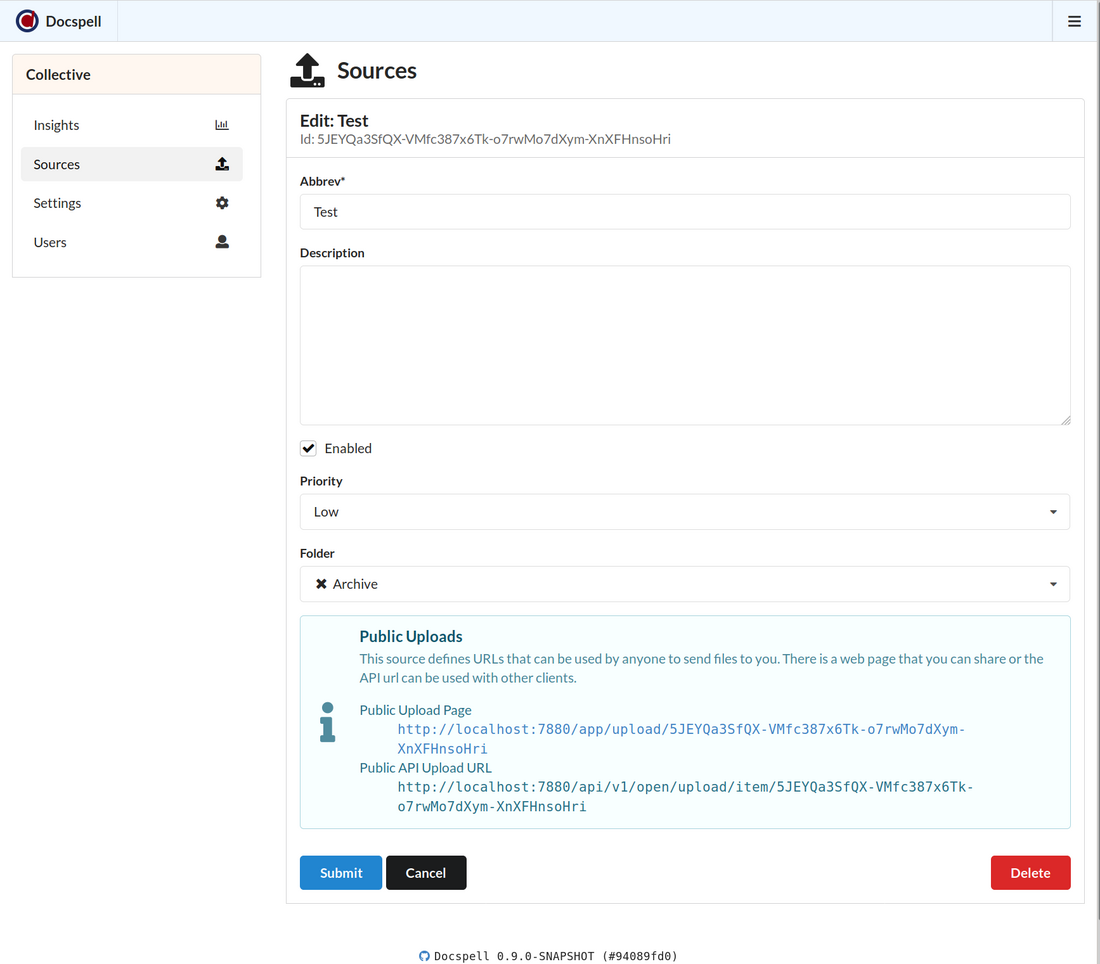Click the Settings gear icon
Viewport: 1100px width, 964px height.
click(222, 203)
